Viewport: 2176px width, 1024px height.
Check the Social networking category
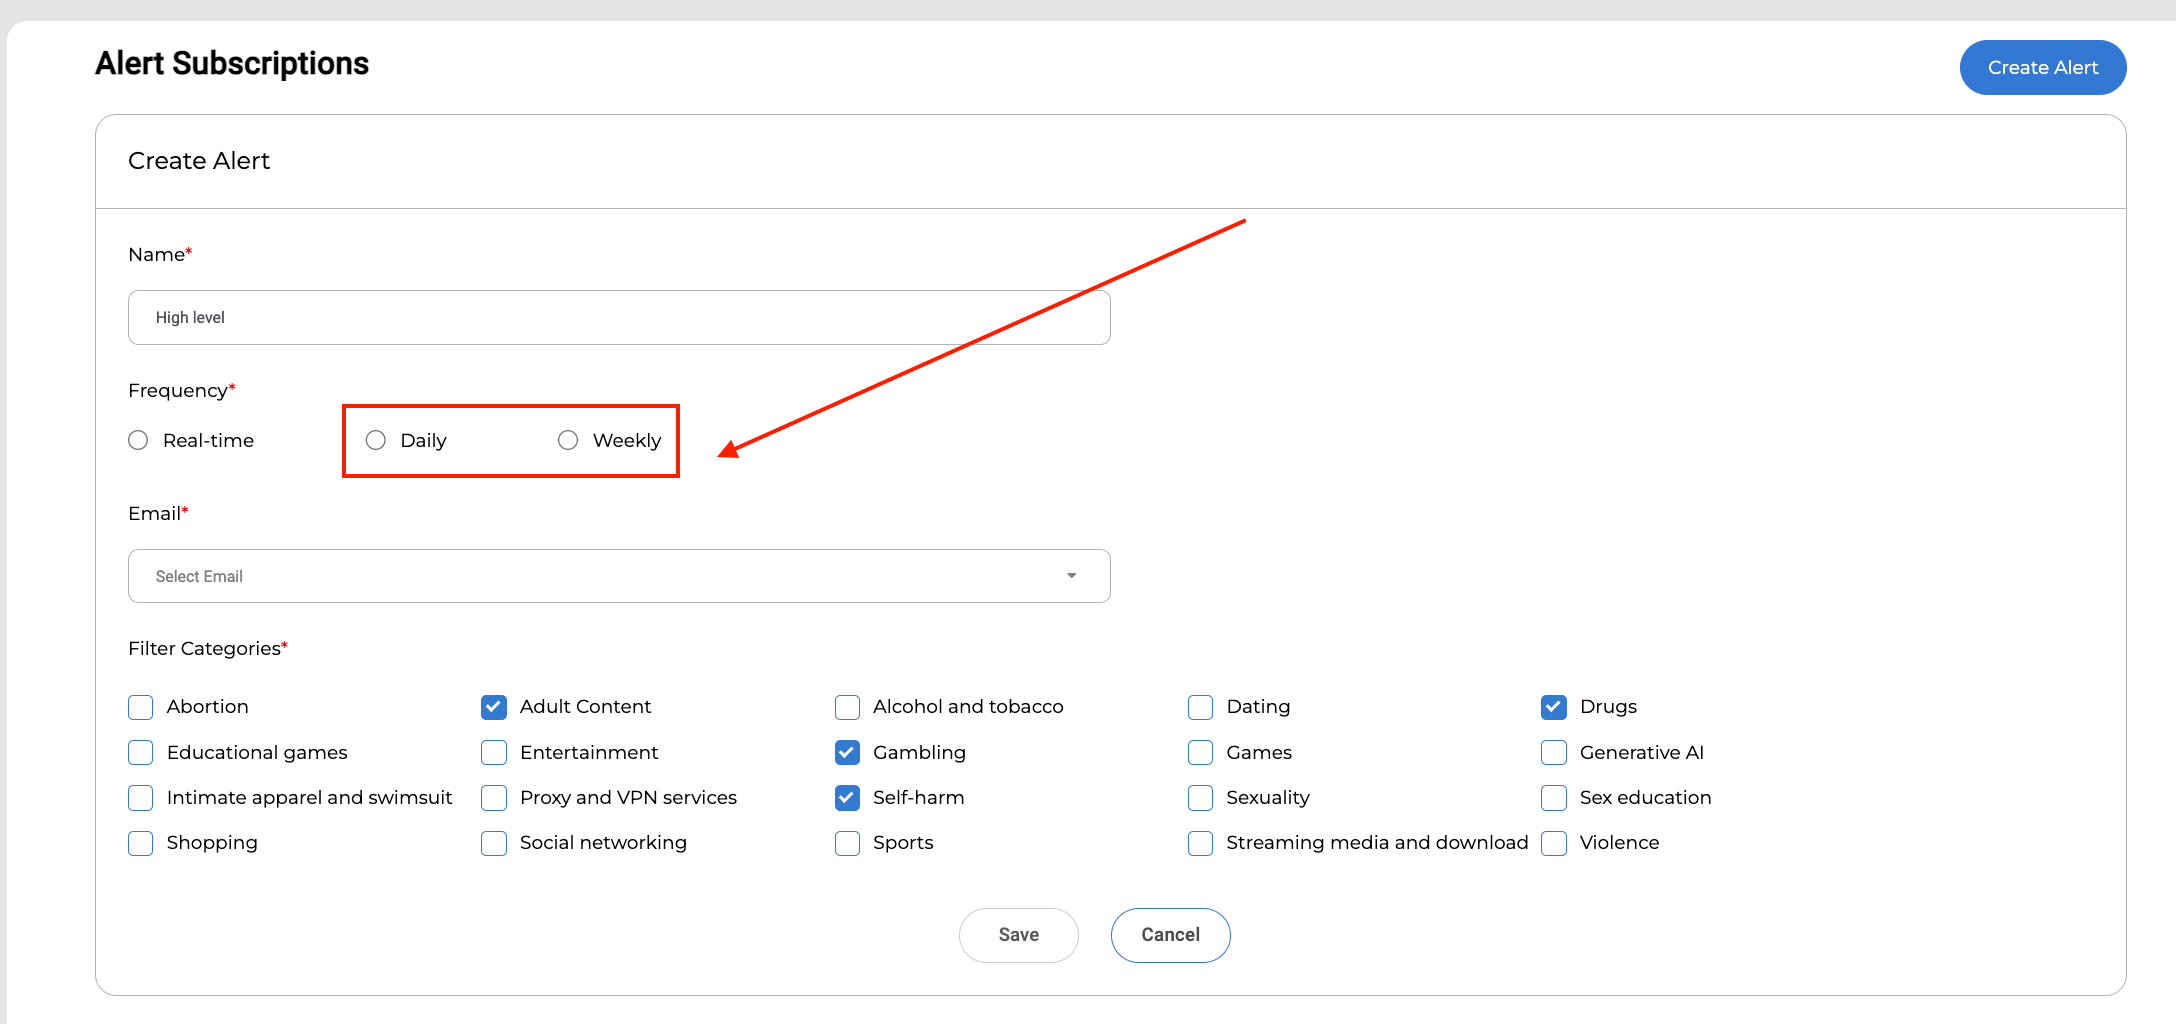click(494, 843)
